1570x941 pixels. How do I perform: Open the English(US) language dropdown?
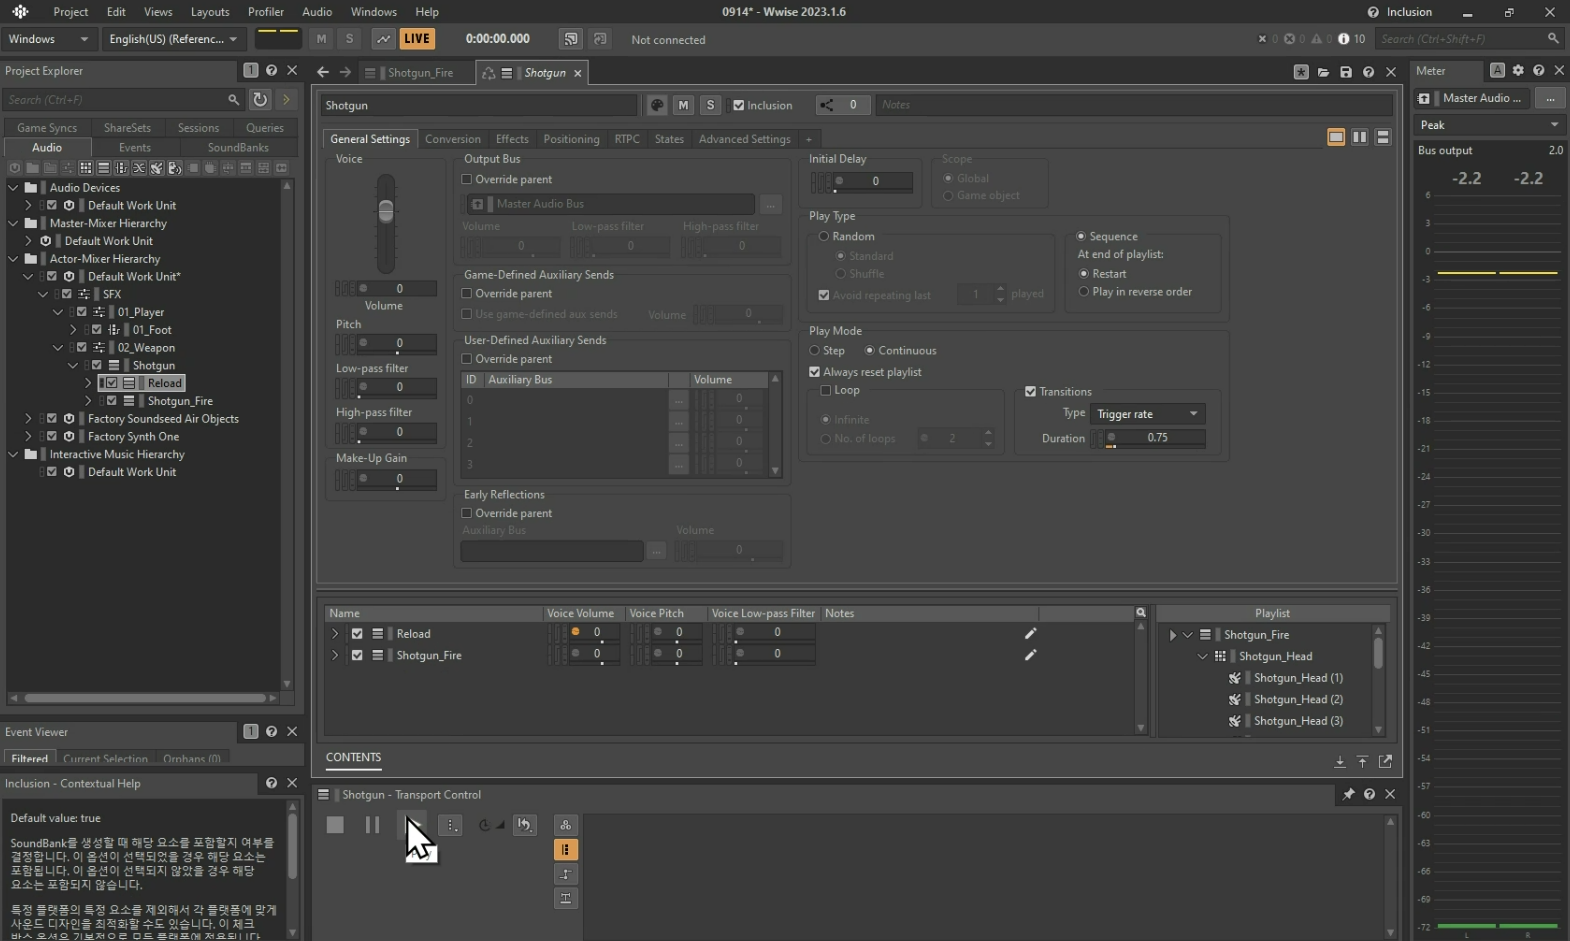[x=172, y=39]
